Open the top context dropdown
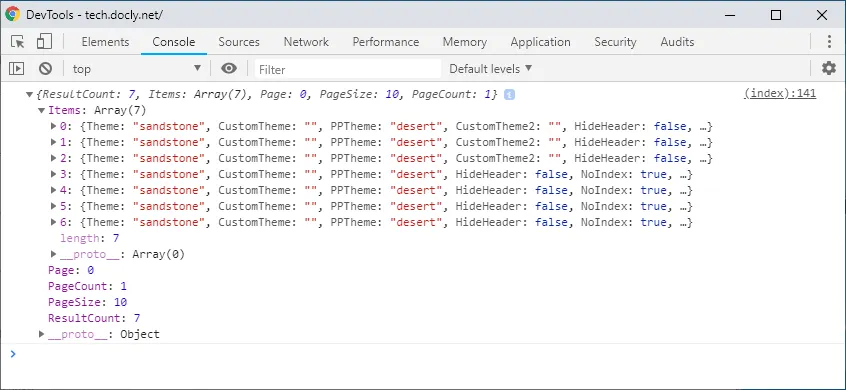The height and width of the screenshot is (390, 846). (x=137, y=69)
